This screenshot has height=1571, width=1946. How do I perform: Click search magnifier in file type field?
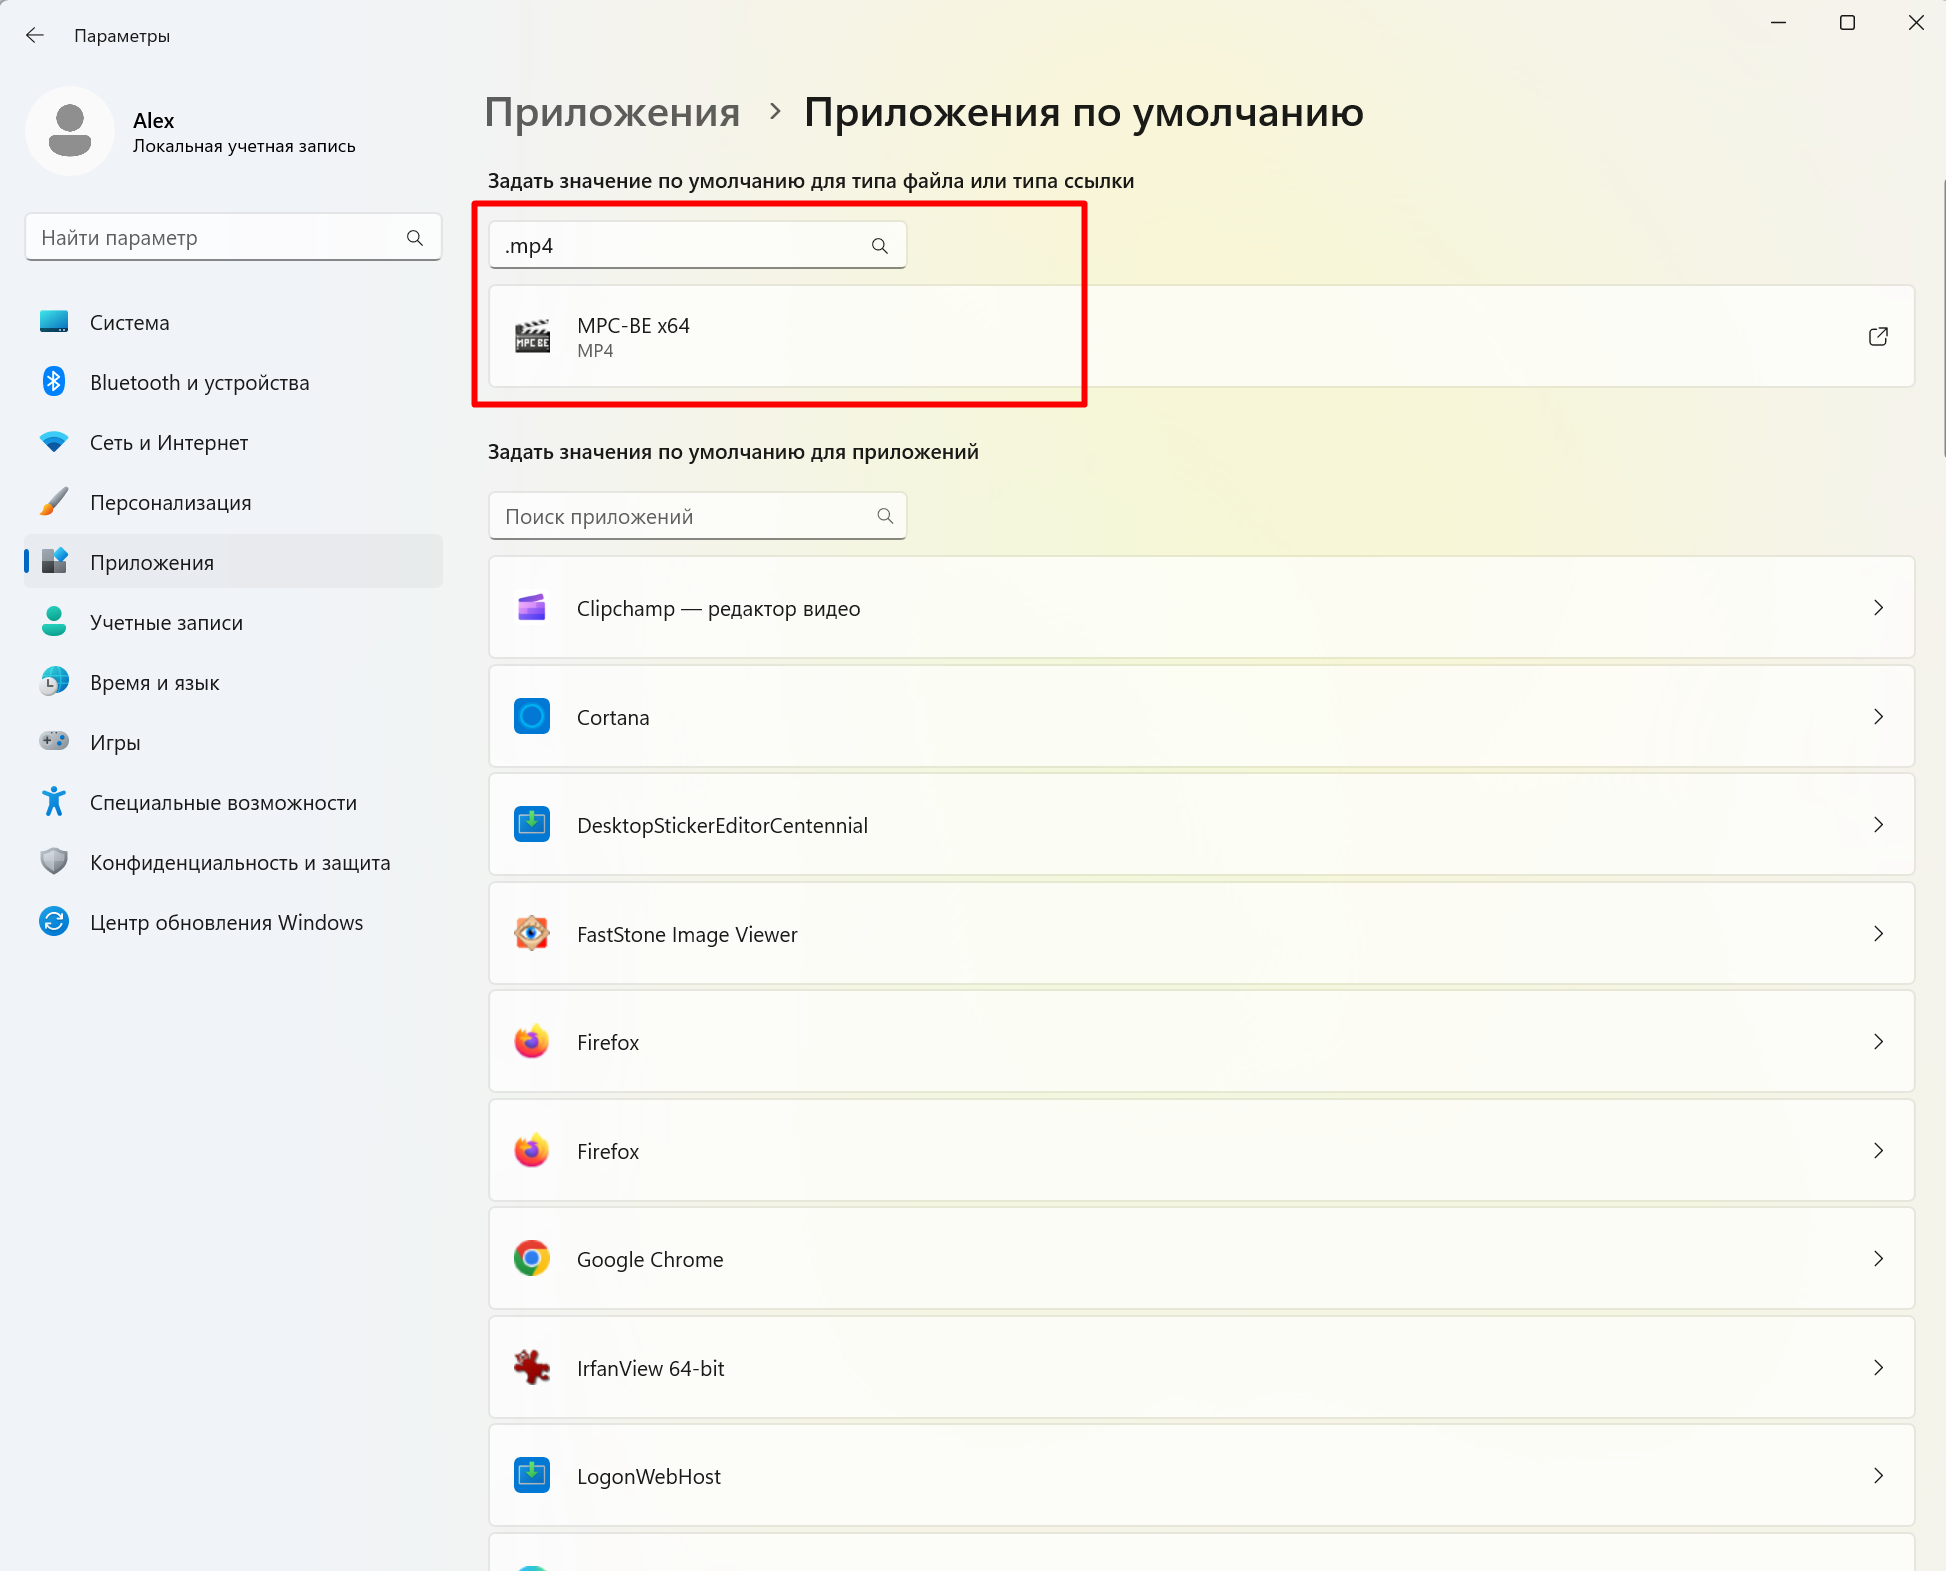point(879,246)
